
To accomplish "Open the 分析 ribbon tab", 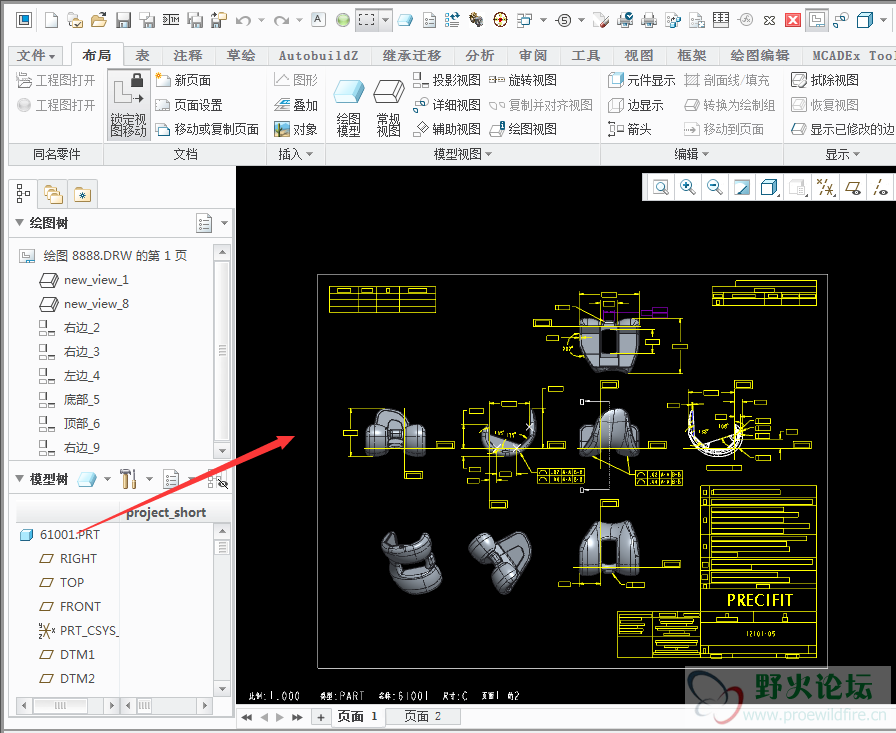I will [x=479, y=55].
